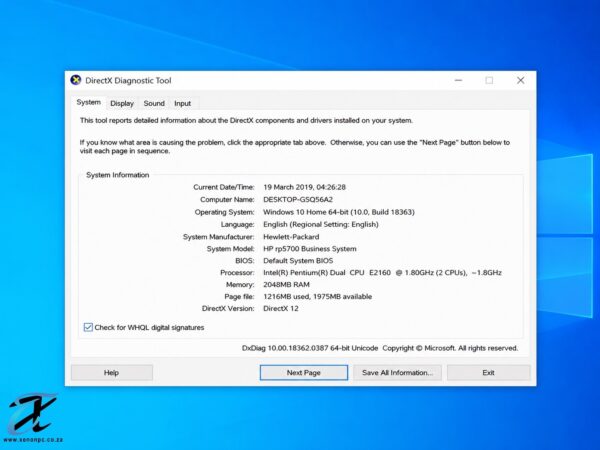Screen dimensions: 600x450
Task: Switch to the System tab
Action: (88, 103)
